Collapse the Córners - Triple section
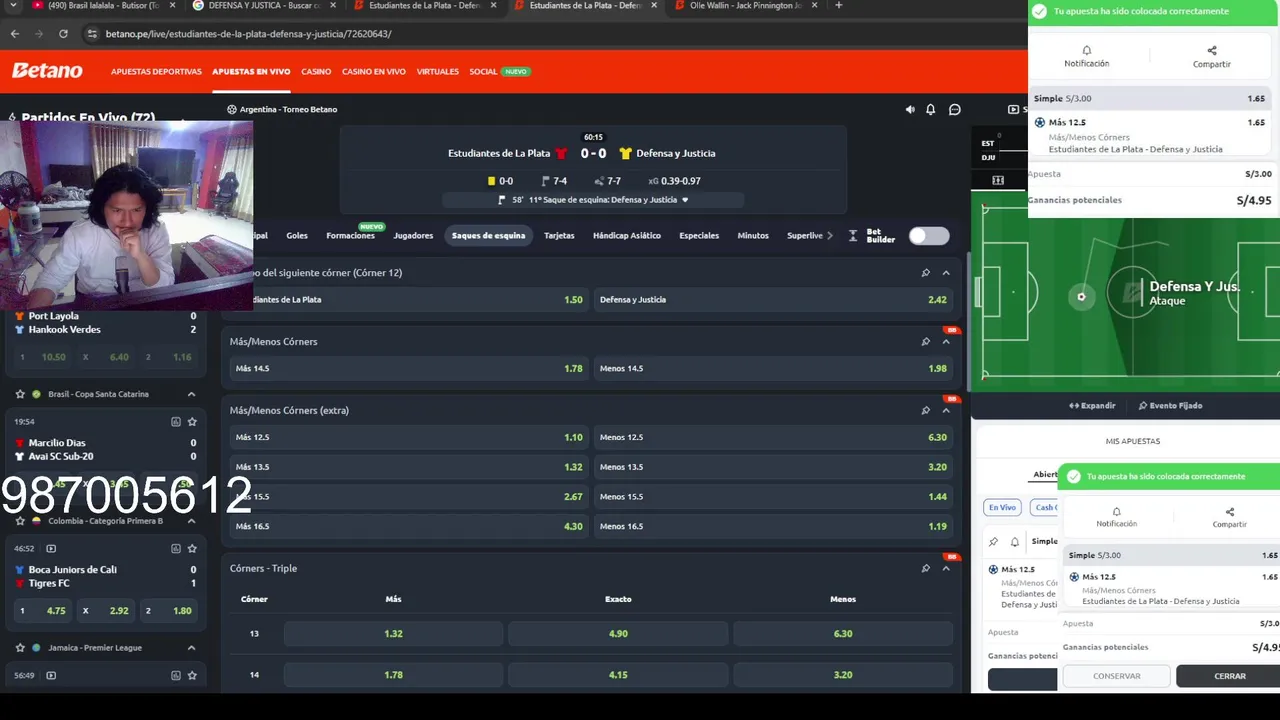Screen dimensions: 1280x720 point(946,568)
